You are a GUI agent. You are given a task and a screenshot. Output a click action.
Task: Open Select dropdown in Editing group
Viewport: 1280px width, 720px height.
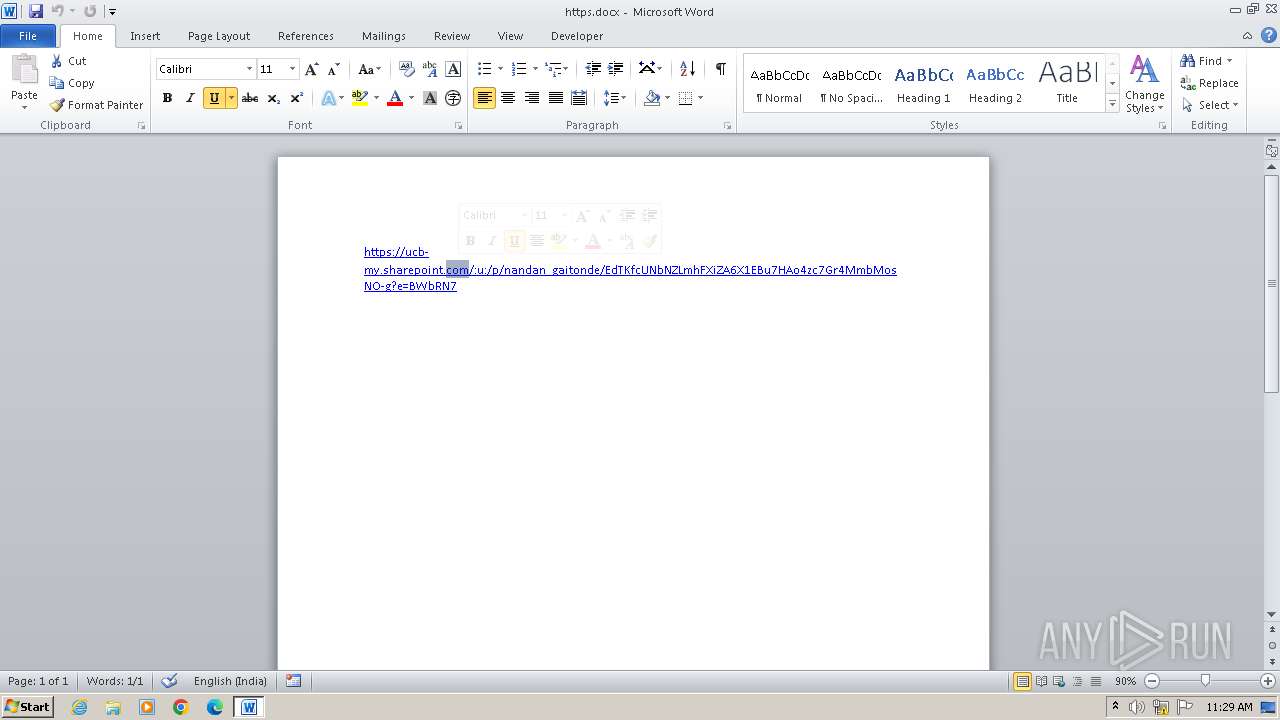click(x=1209, y=105)
